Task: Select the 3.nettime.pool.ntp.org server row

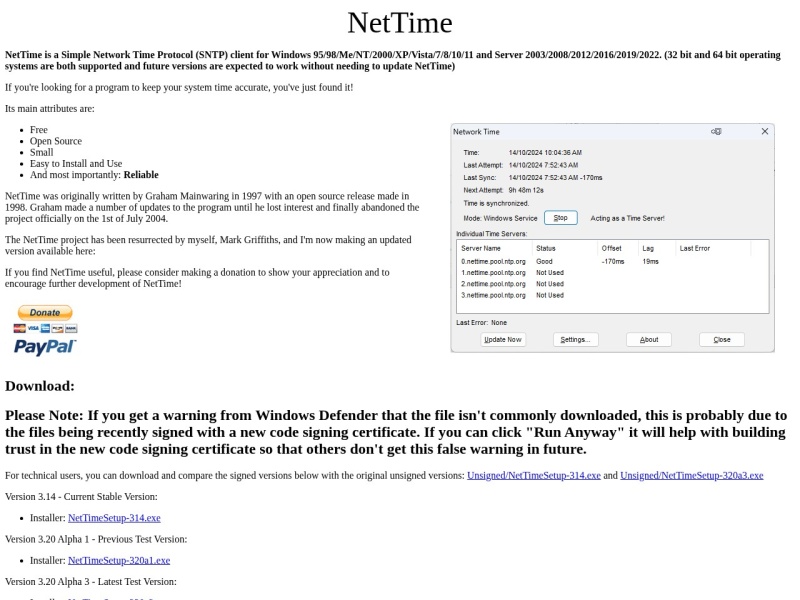Action: point(612,295)
